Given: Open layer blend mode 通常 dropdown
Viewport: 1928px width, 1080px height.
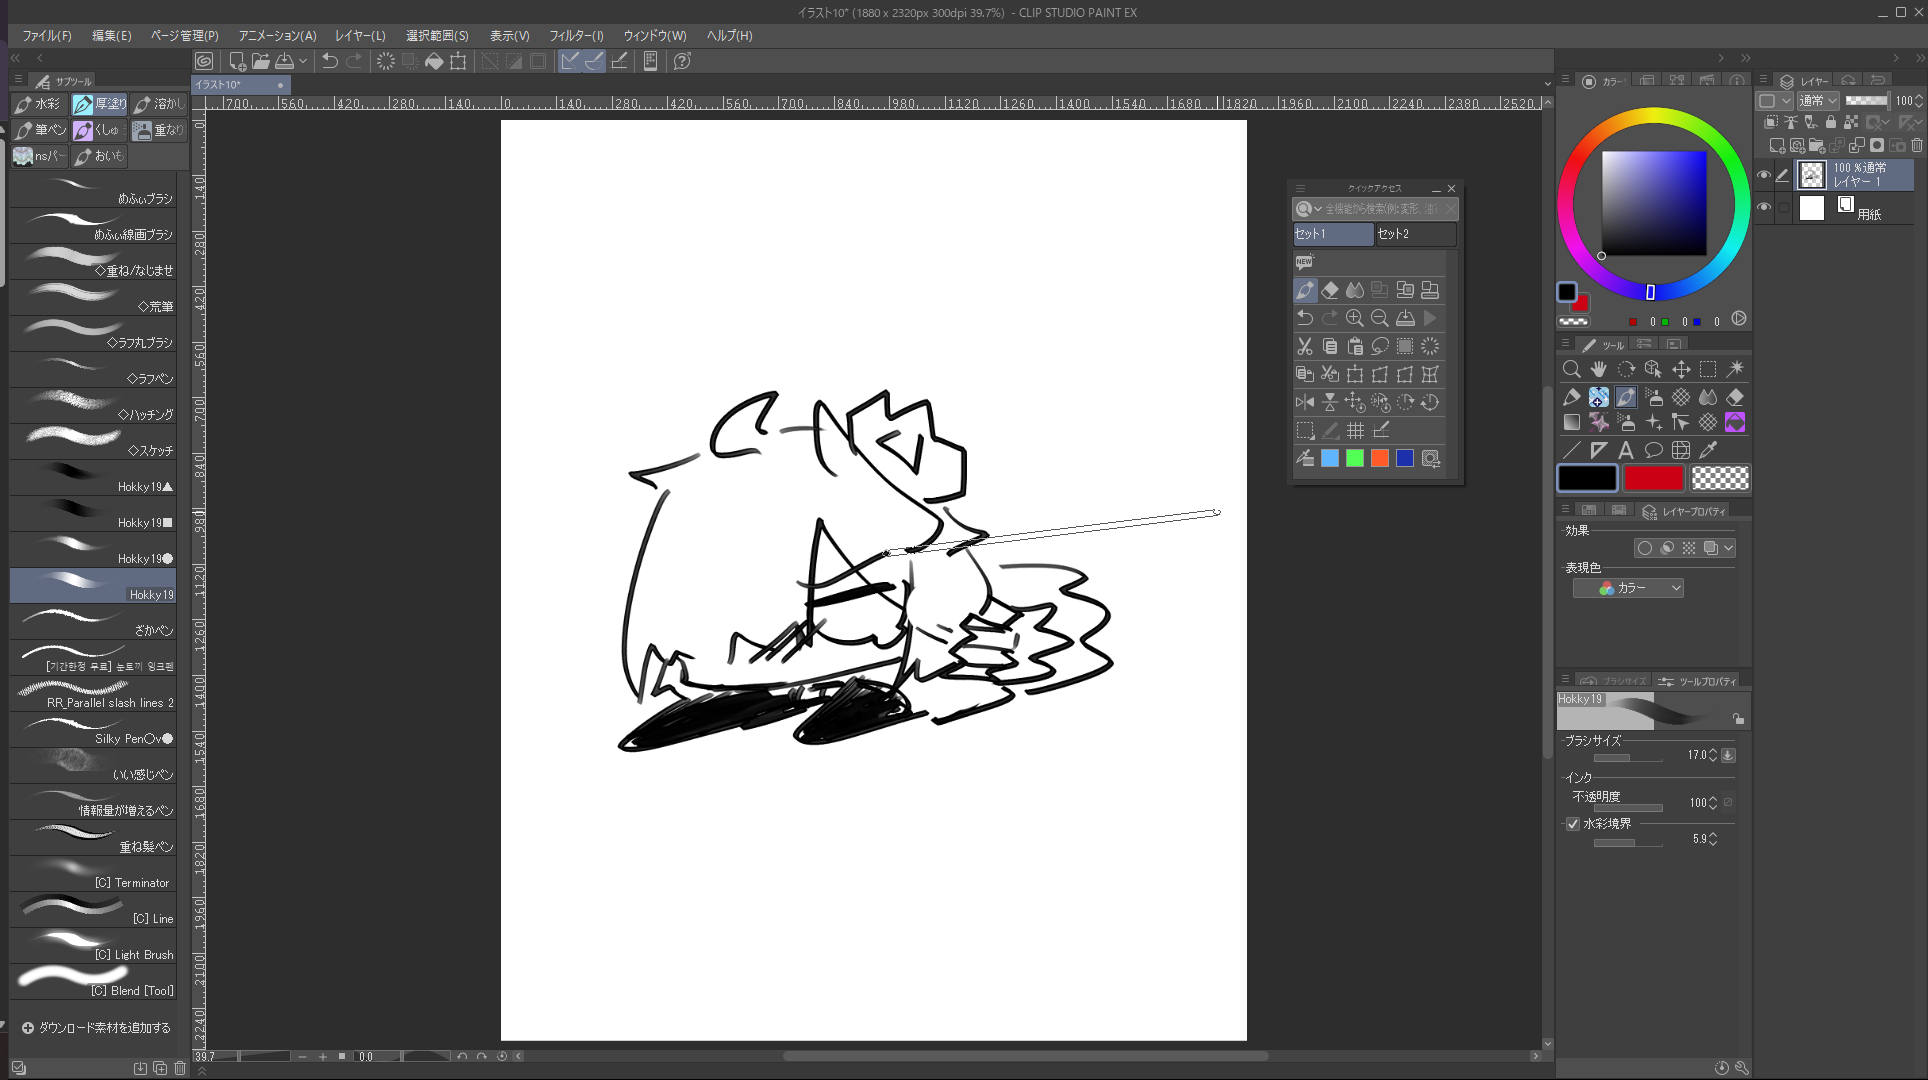Looking at the screenshot, I should coord(1817,101).
